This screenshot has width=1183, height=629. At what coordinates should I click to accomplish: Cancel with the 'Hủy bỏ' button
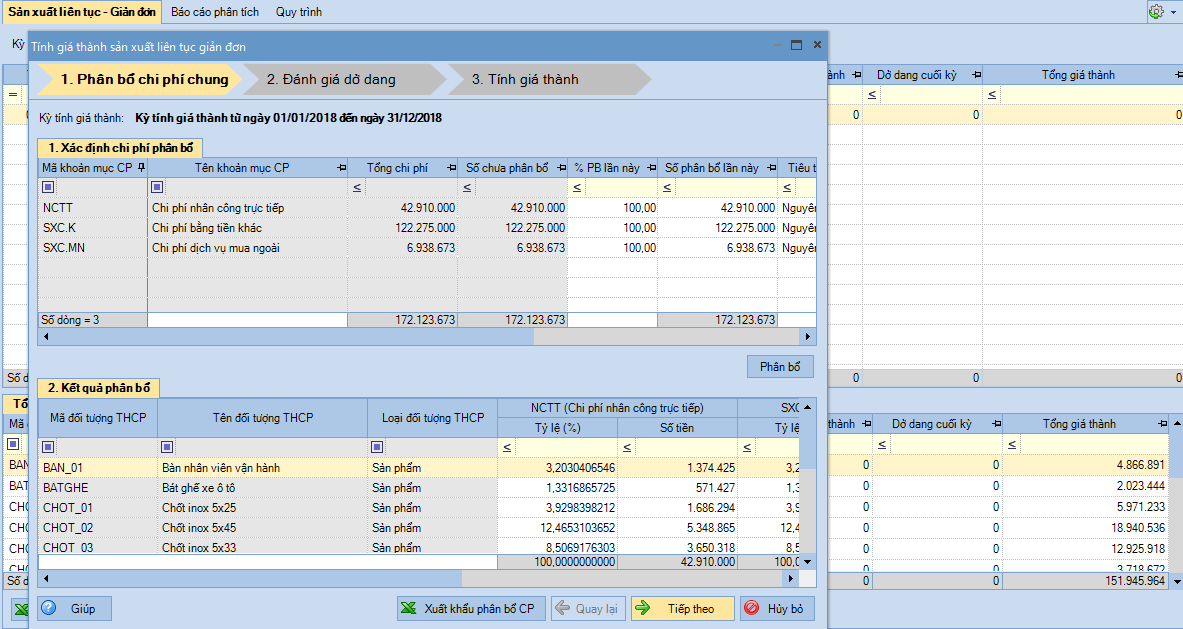pyautogui.click(x=777, y=609)
